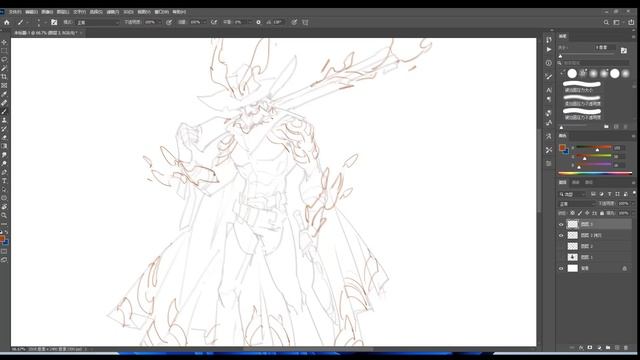Viewport: 640px width, 360px height.
Task: Select the Move tool
Action: tap(4, 42)
